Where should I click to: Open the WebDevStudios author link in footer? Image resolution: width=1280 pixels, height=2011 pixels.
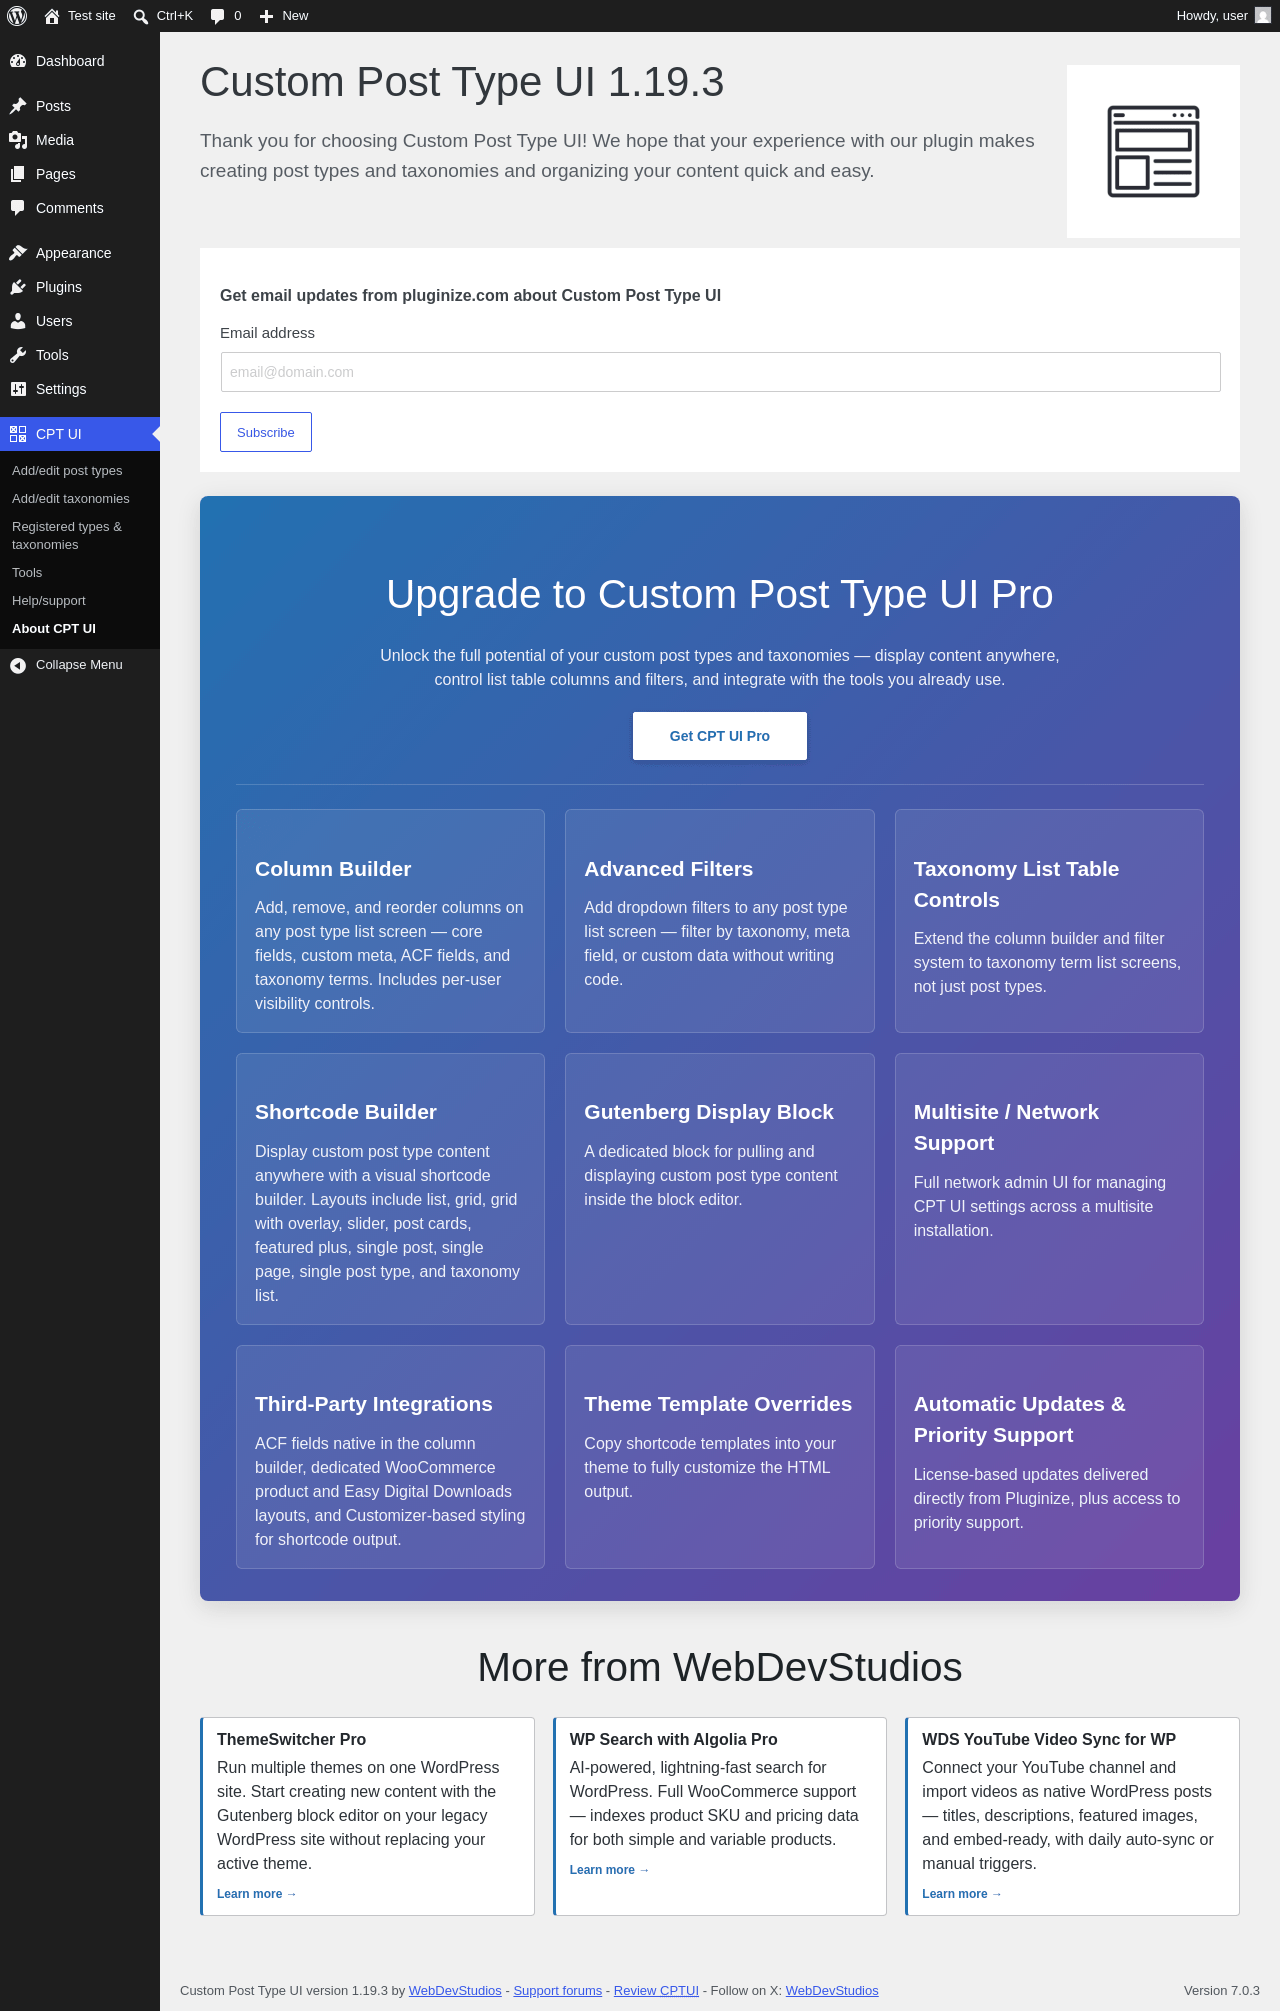455,1990
